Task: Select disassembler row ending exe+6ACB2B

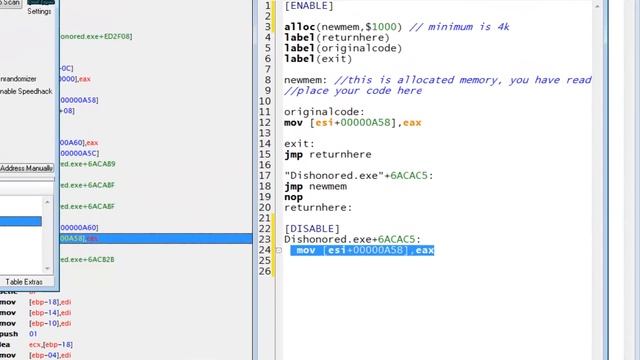Action: tap(87, 259)
